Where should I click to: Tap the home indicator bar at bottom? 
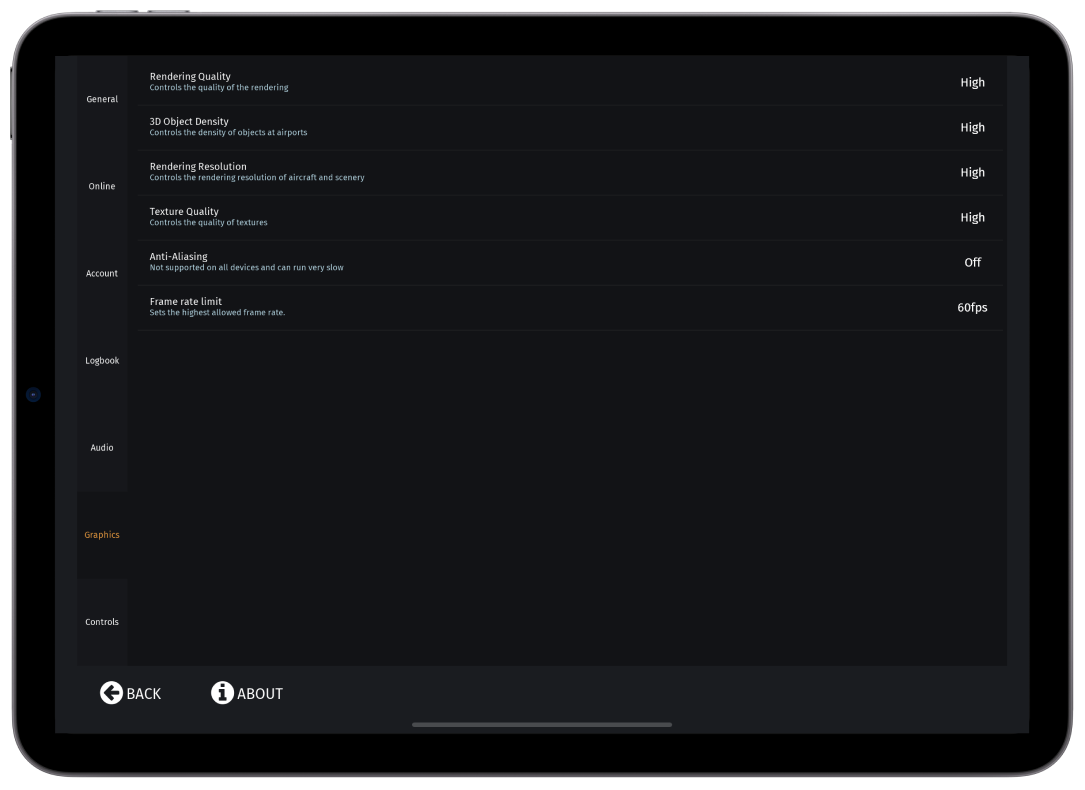pyautogui.click(x=542, y=725)
